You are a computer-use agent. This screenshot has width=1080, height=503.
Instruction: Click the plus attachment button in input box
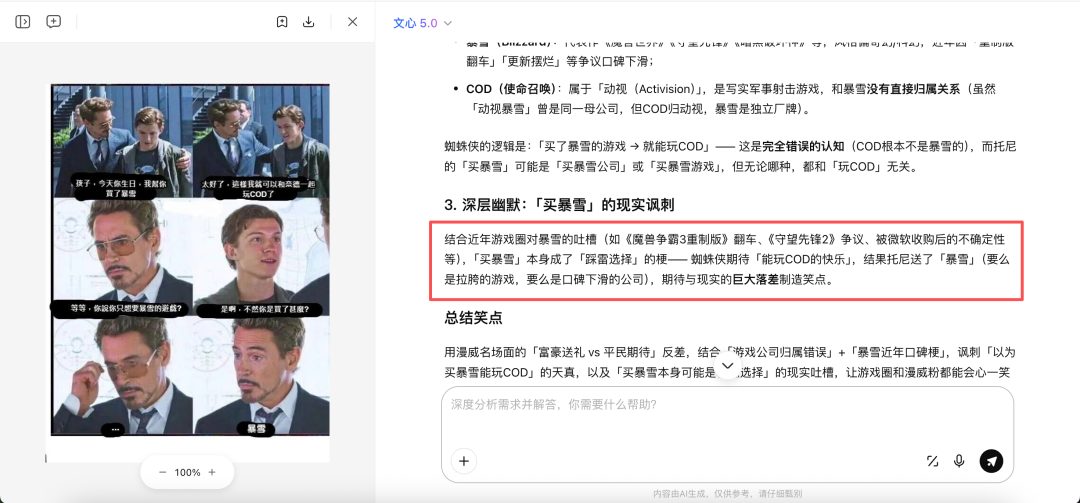pos(463,461)
